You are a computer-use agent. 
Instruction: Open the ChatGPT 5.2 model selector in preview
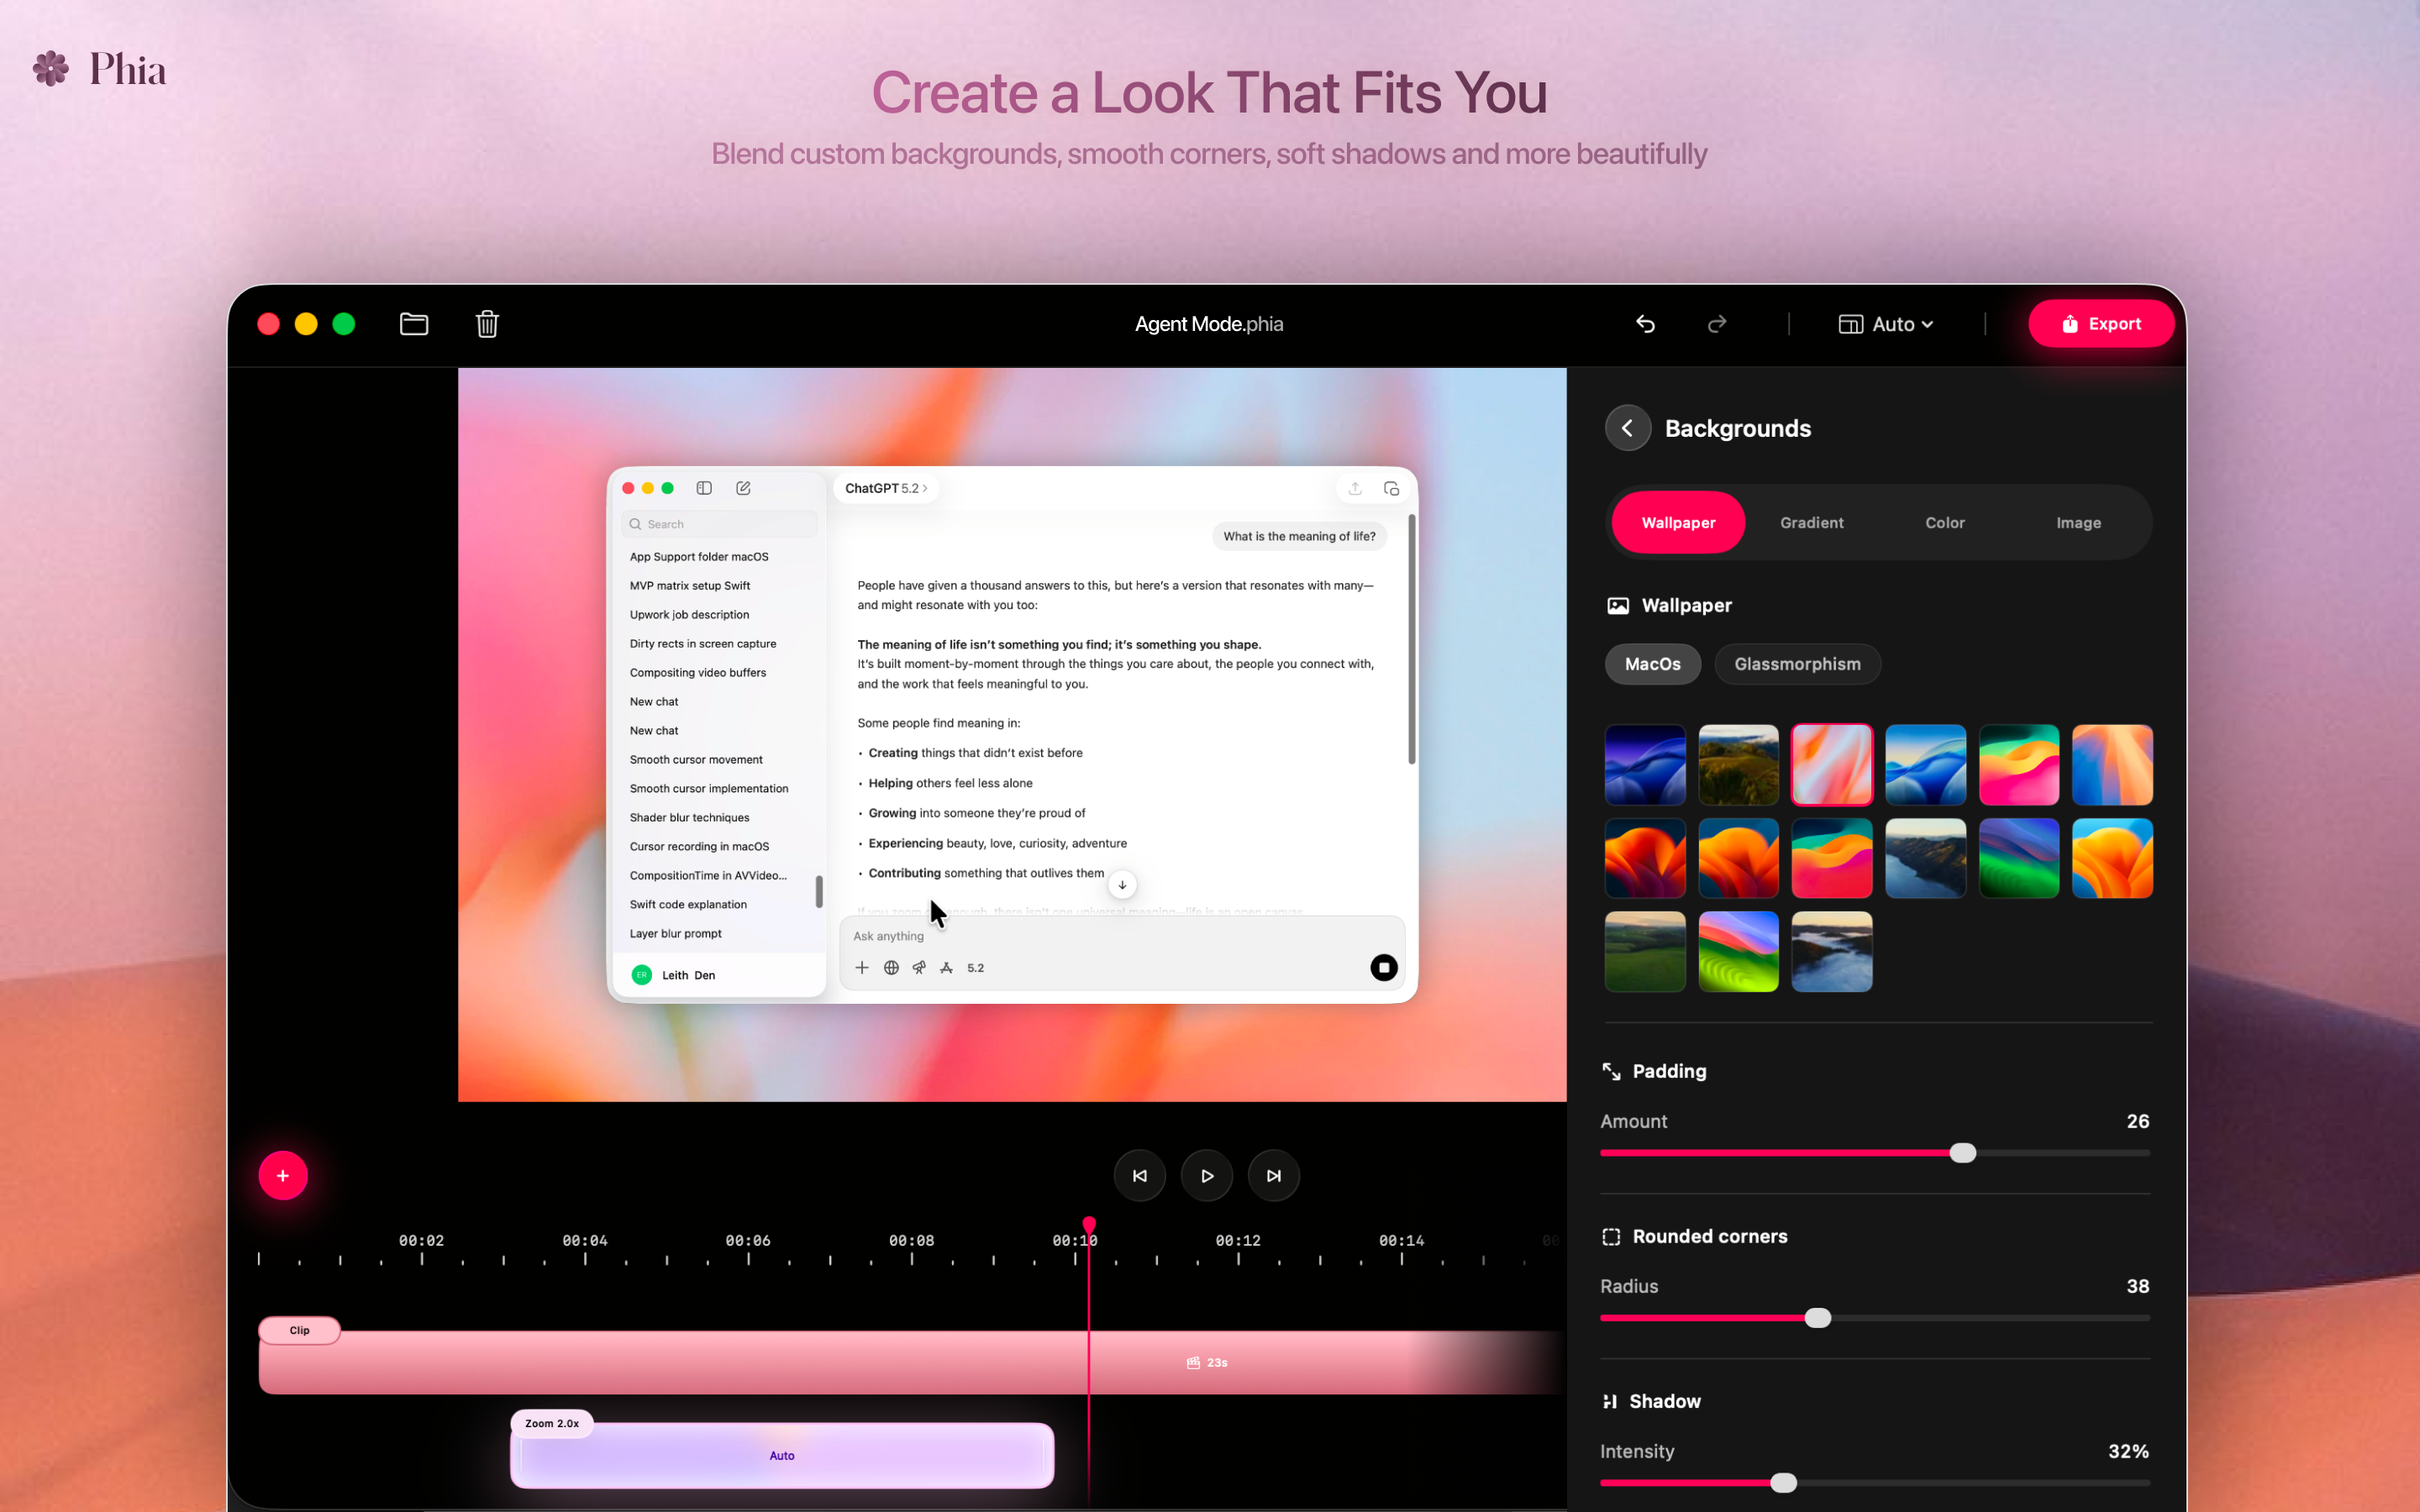(884, 488)
